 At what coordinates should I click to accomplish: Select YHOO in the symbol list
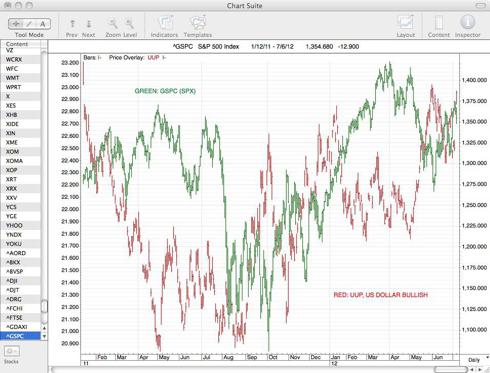click(14, 225)
